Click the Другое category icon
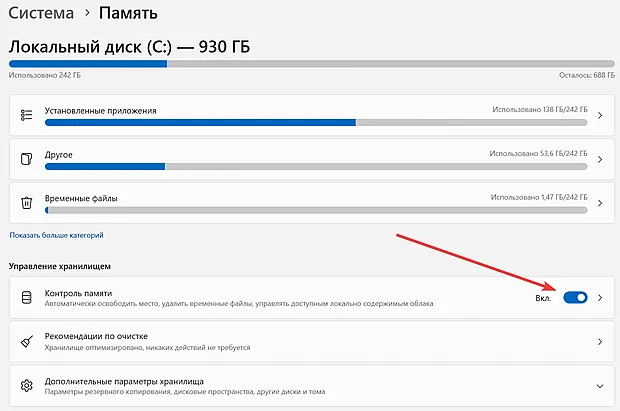 tap(26, 159)
